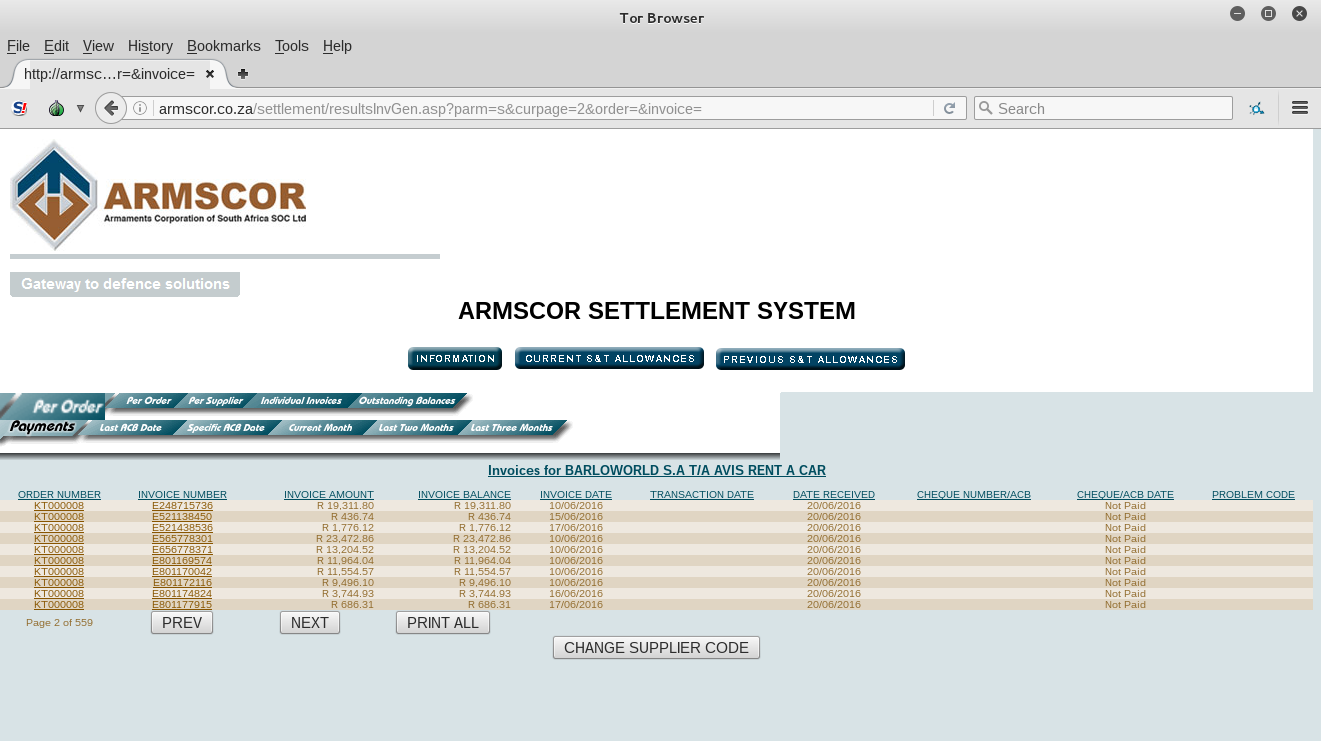Image resolution: width=1321 pixels, height=741 pixels.
Task: Sort by ORDER NUMBER column header
Action: click(59, 495)
